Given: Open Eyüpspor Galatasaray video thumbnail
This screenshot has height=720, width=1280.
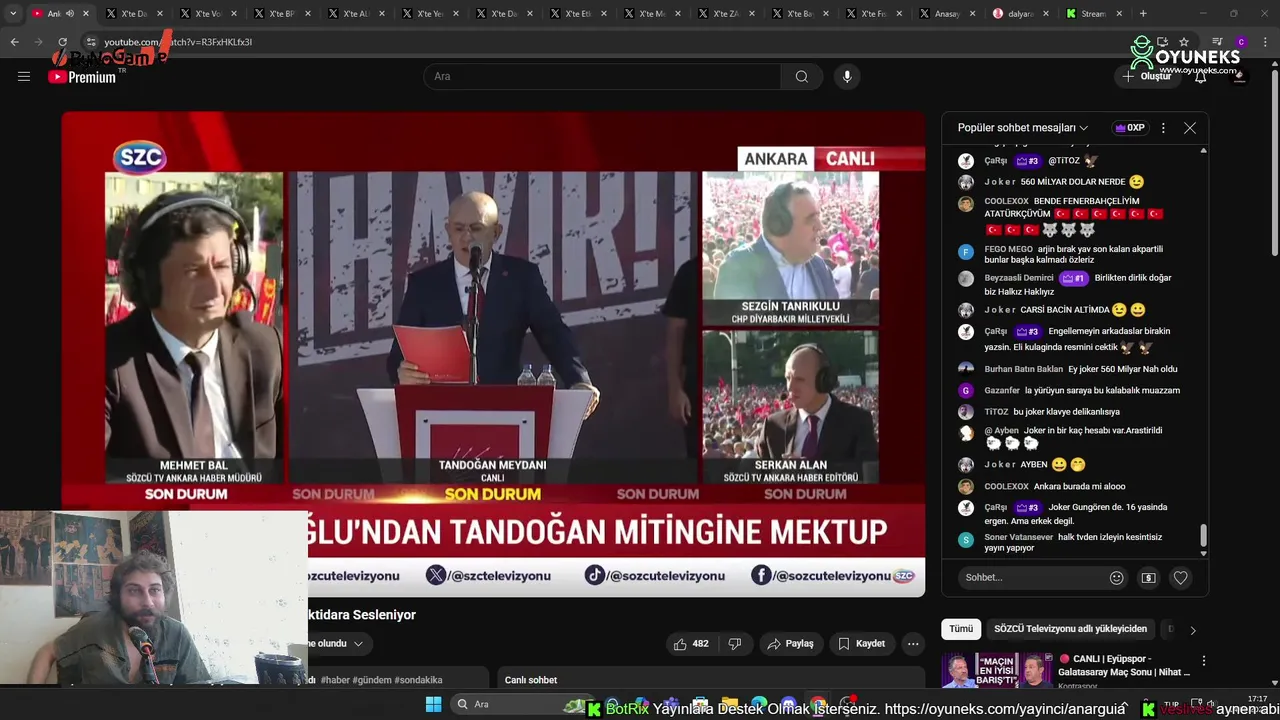Looking at the screenshot, I should click(997, 670).
